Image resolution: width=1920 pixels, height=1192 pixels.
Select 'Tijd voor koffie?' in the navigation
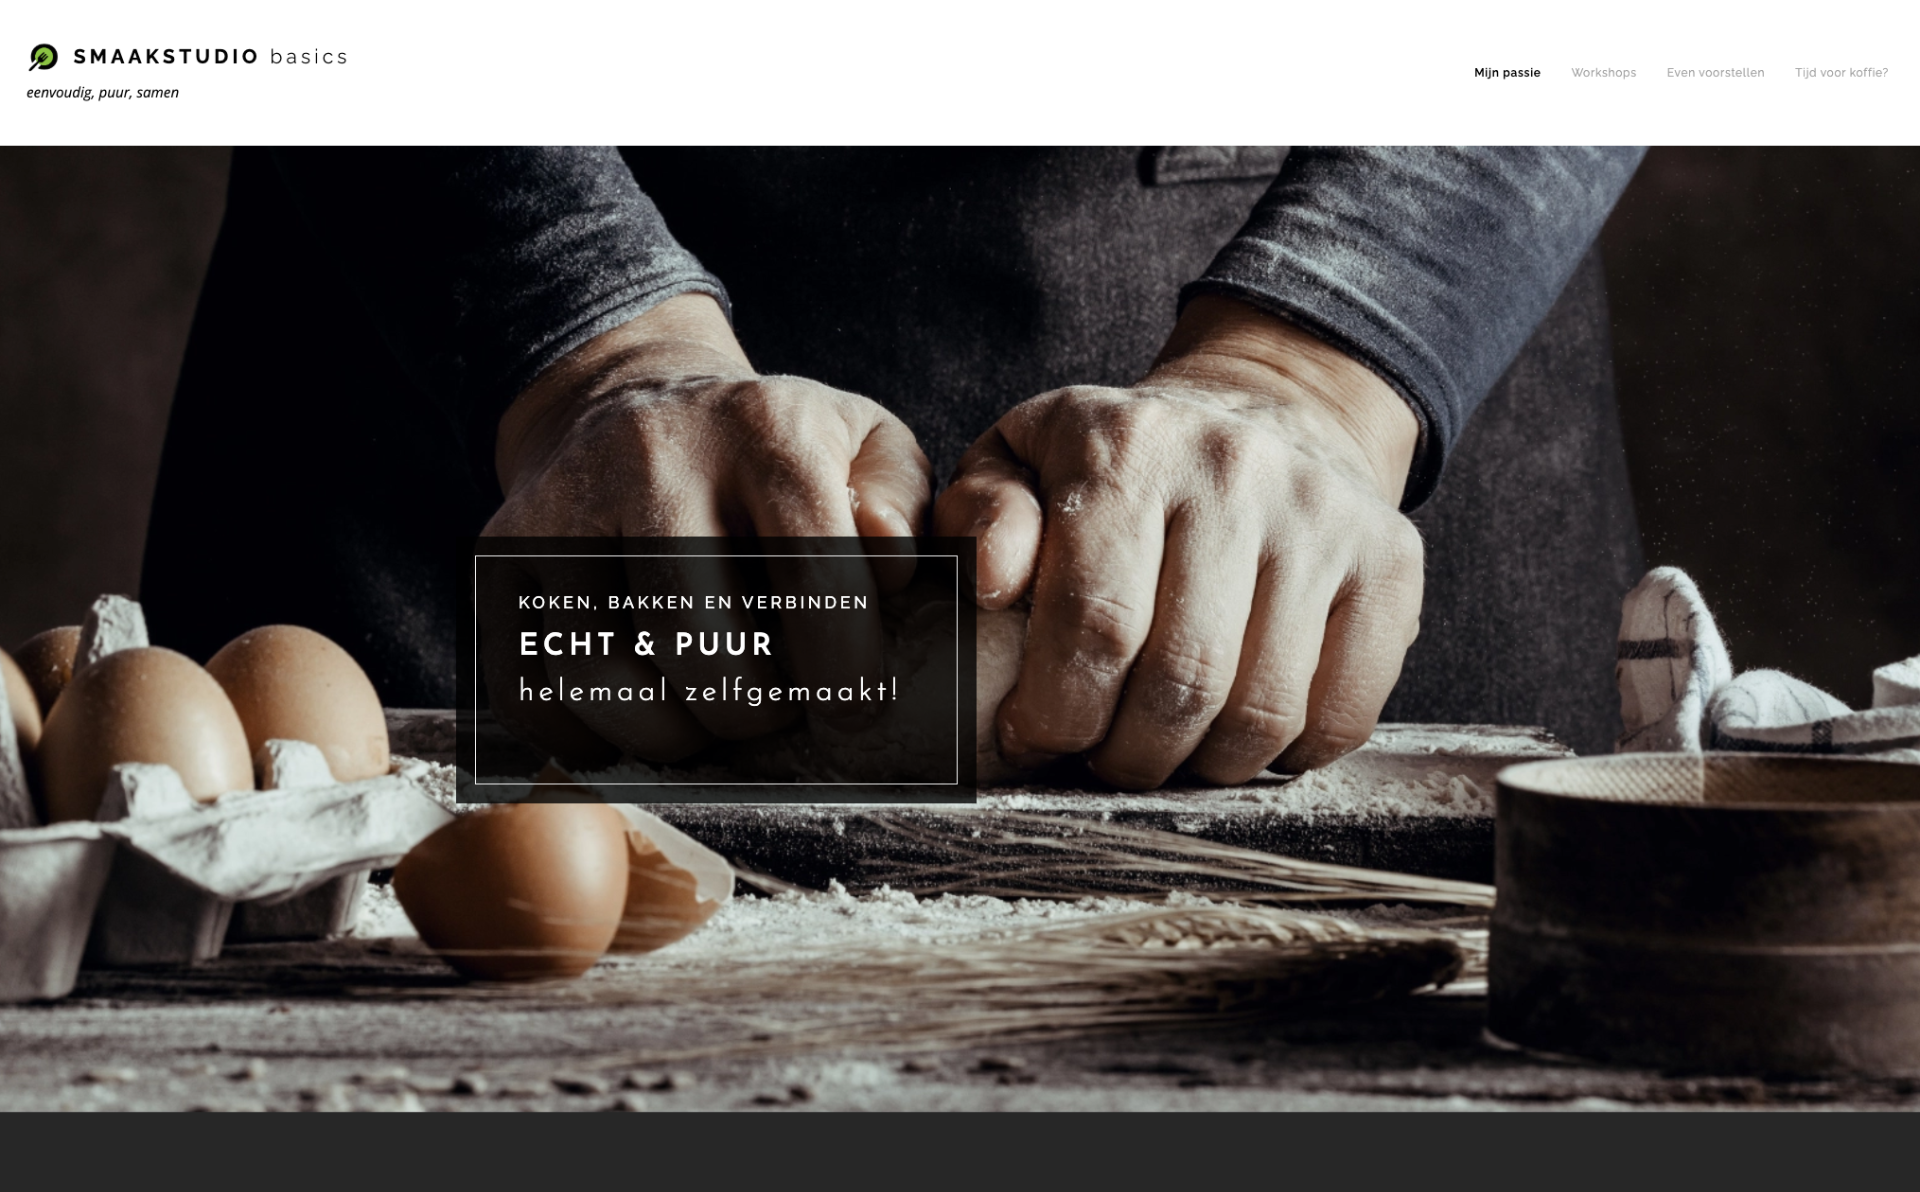click(1841, 73)
